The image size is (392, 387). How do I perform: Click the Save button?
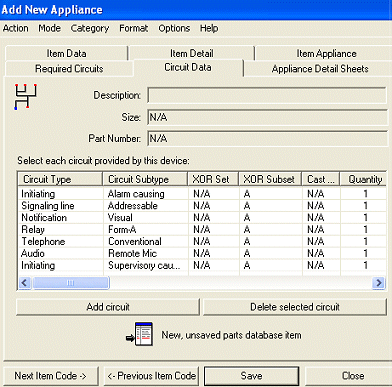(x=251, y=376)
